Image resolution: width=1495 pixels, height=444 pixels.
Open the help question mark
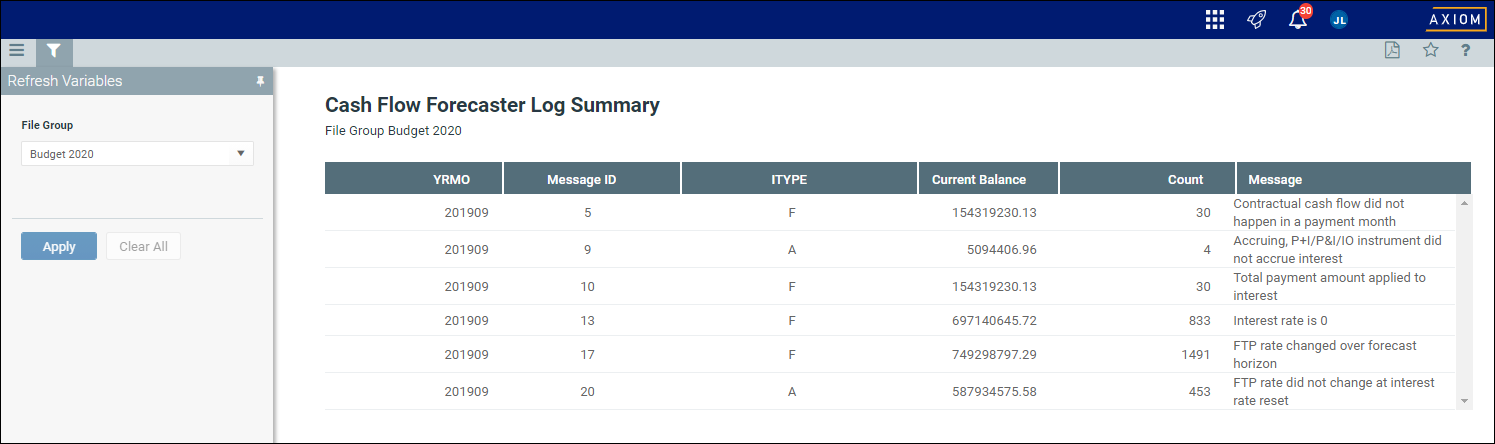(1465, 51)
